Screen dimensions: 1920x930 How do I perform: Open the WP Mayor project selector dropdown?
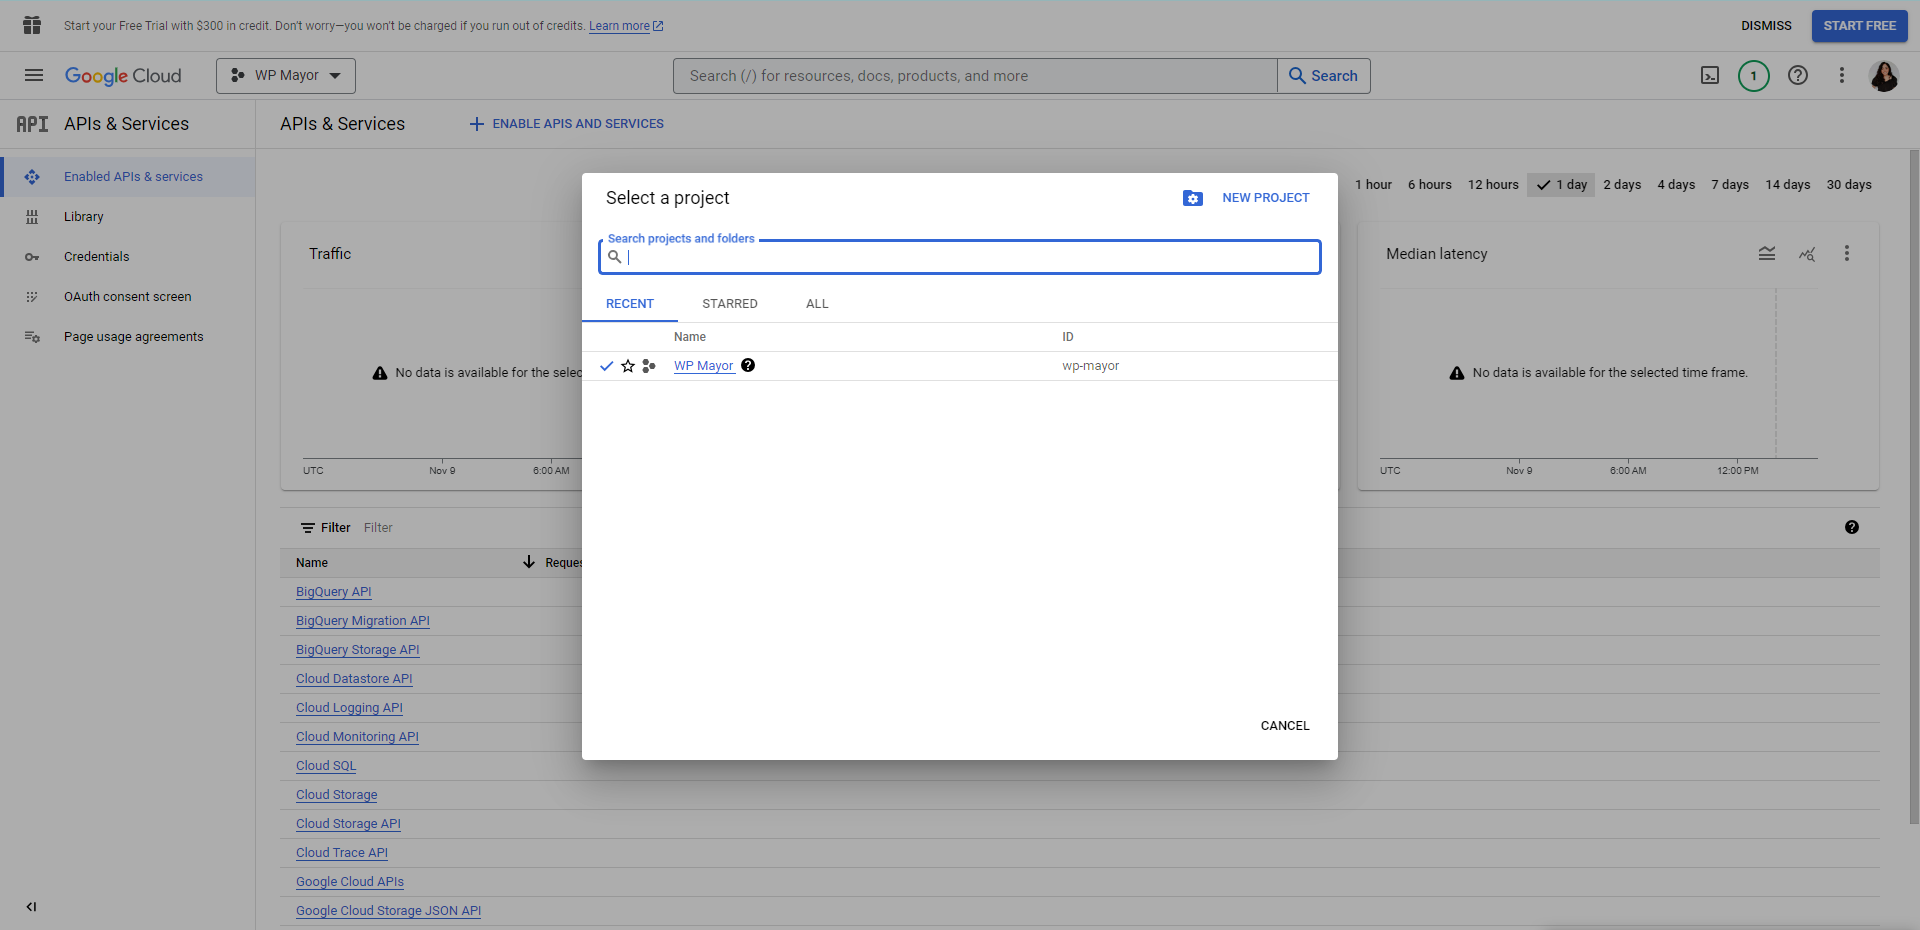(x=286, y=76)
